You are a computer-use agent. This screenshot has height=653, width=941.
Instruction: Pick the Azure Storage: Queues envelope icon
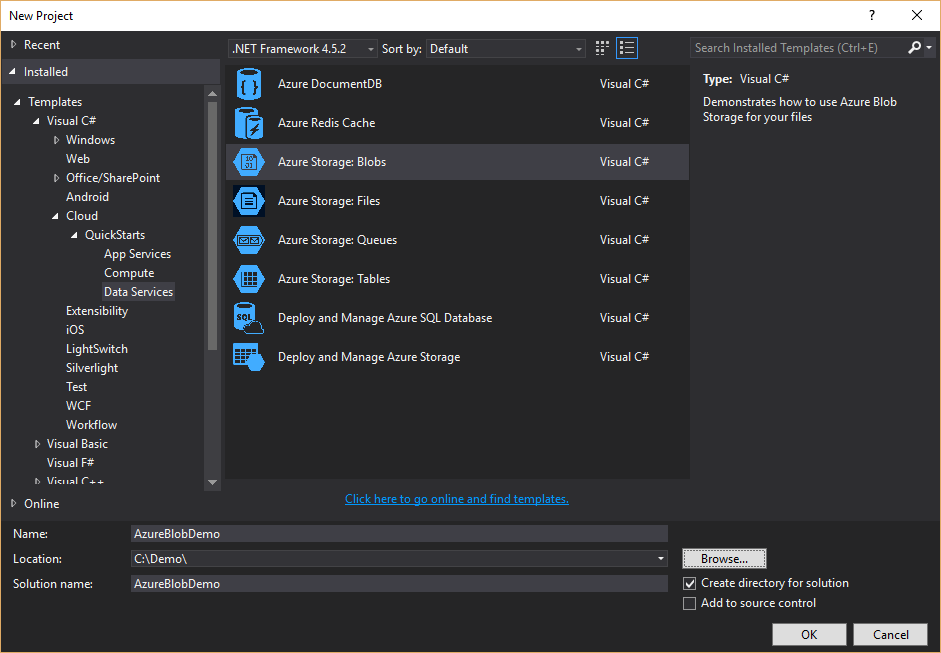248,240
